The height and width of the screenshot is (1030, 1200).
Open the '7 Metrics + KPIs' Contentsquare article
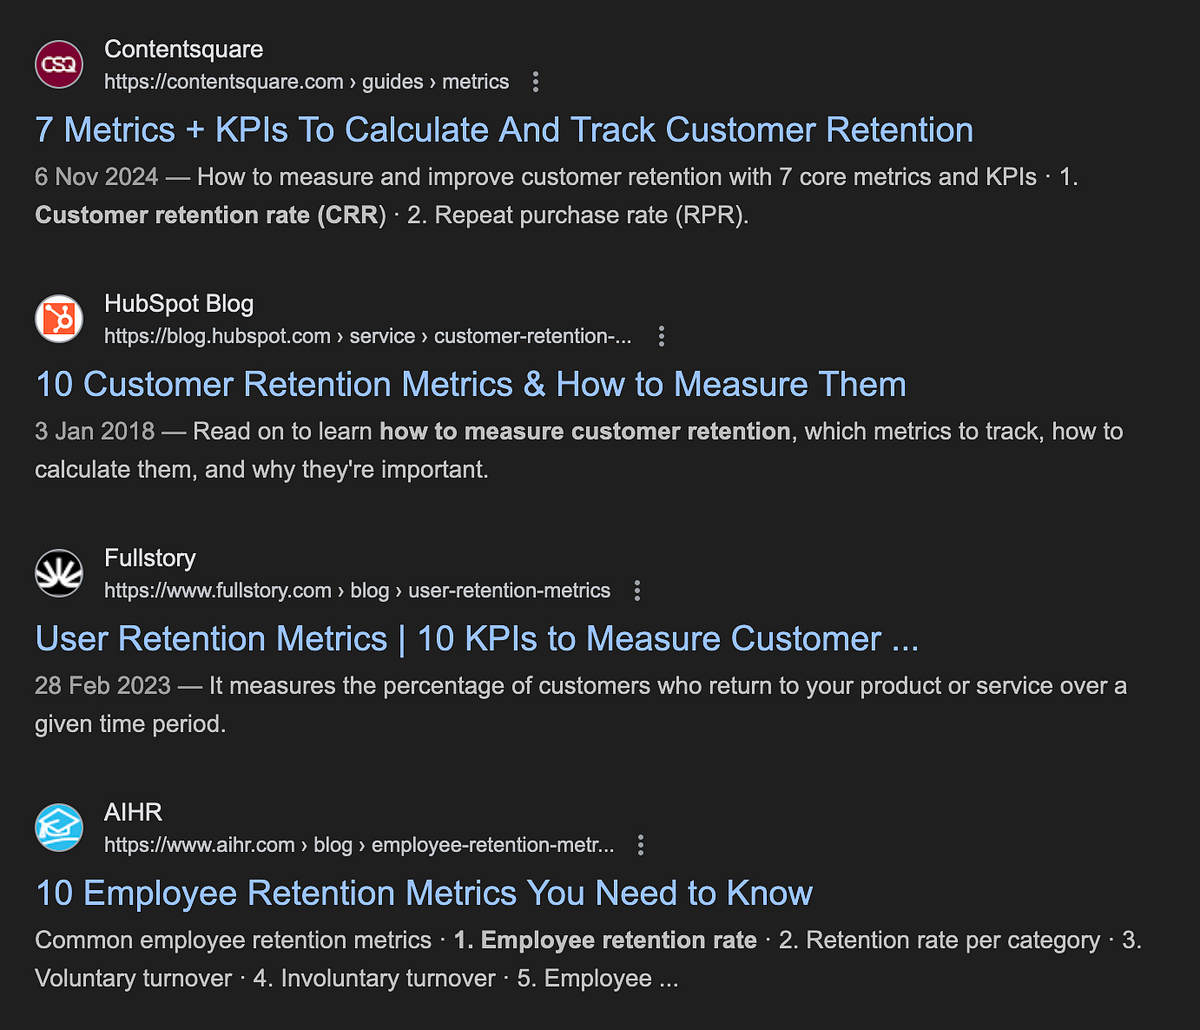[x=503, y=130]
